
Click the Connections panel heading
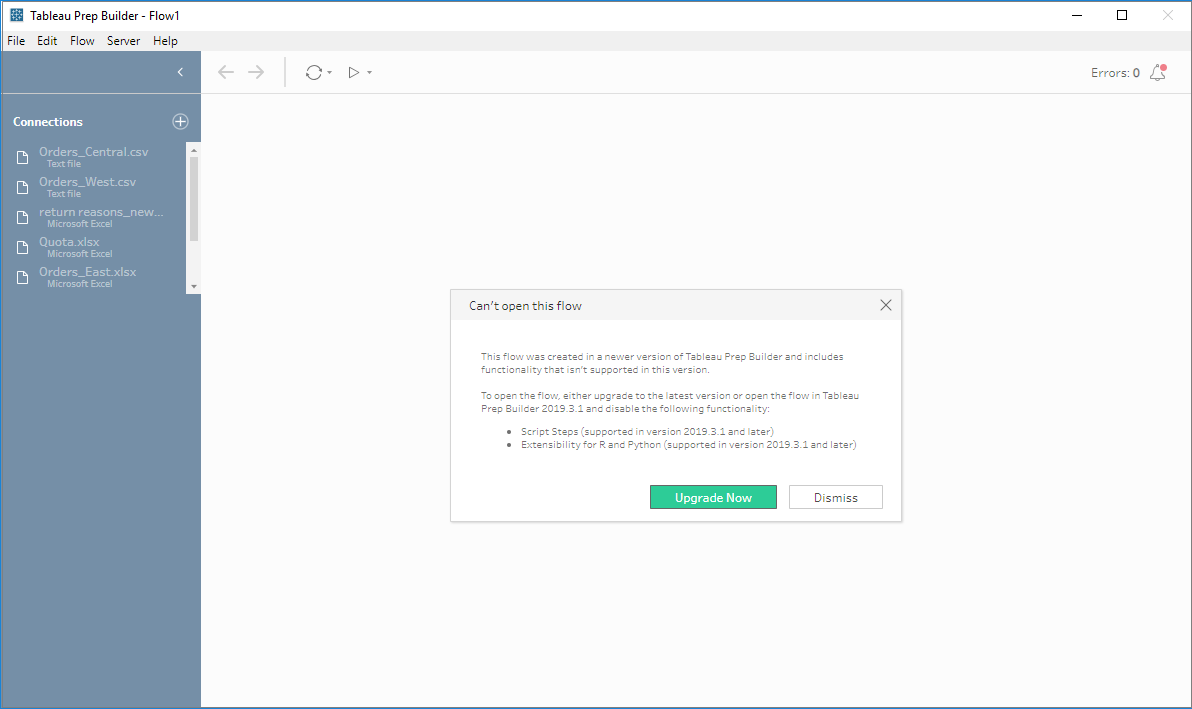click(x=48, y=122)
